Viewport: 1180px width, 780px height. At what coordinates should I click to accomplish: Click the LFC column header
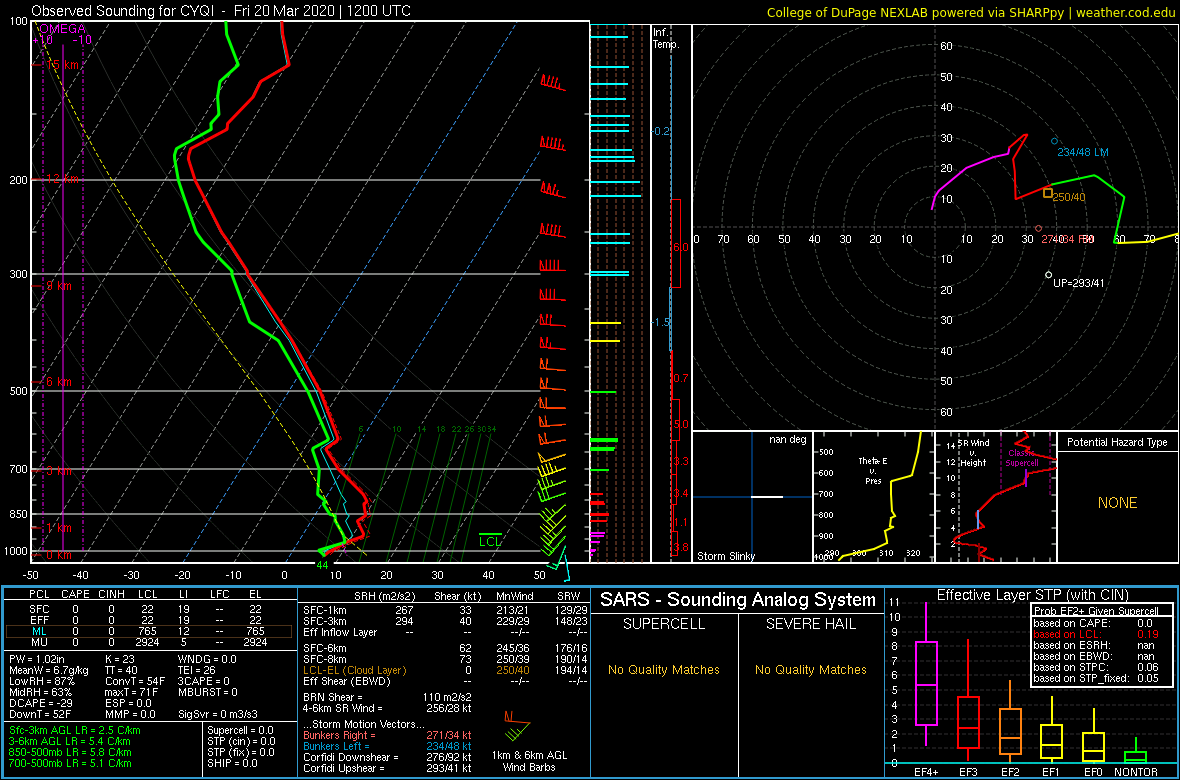click(220, 595)
